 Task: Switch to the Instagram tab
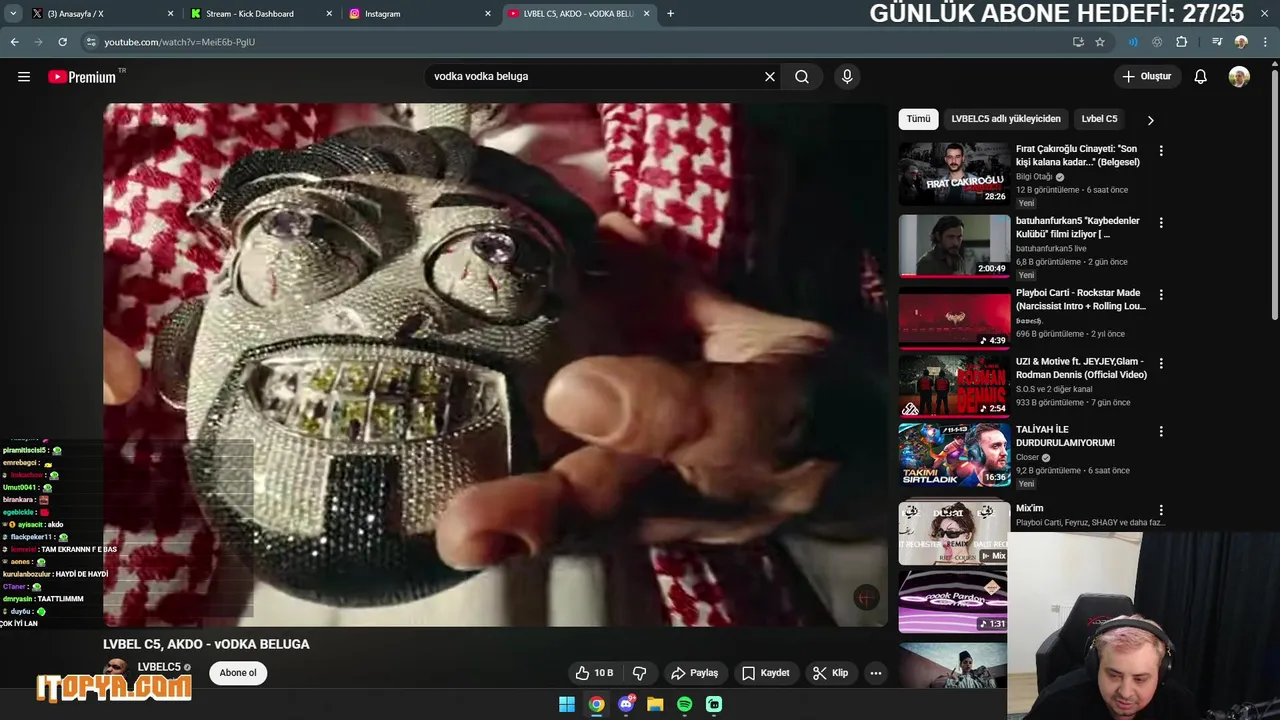420,14
